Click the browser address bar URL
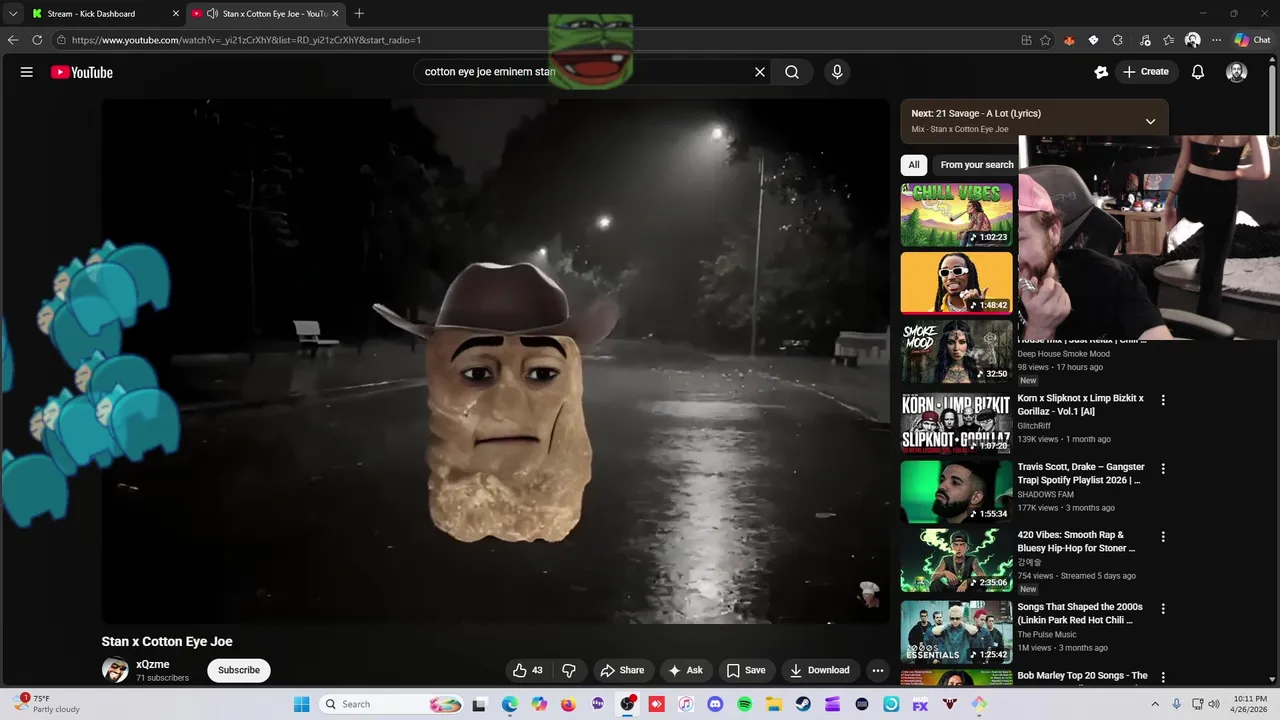Image resolution: width=1280 pixels, height=720 pixels. coord(246,40)
